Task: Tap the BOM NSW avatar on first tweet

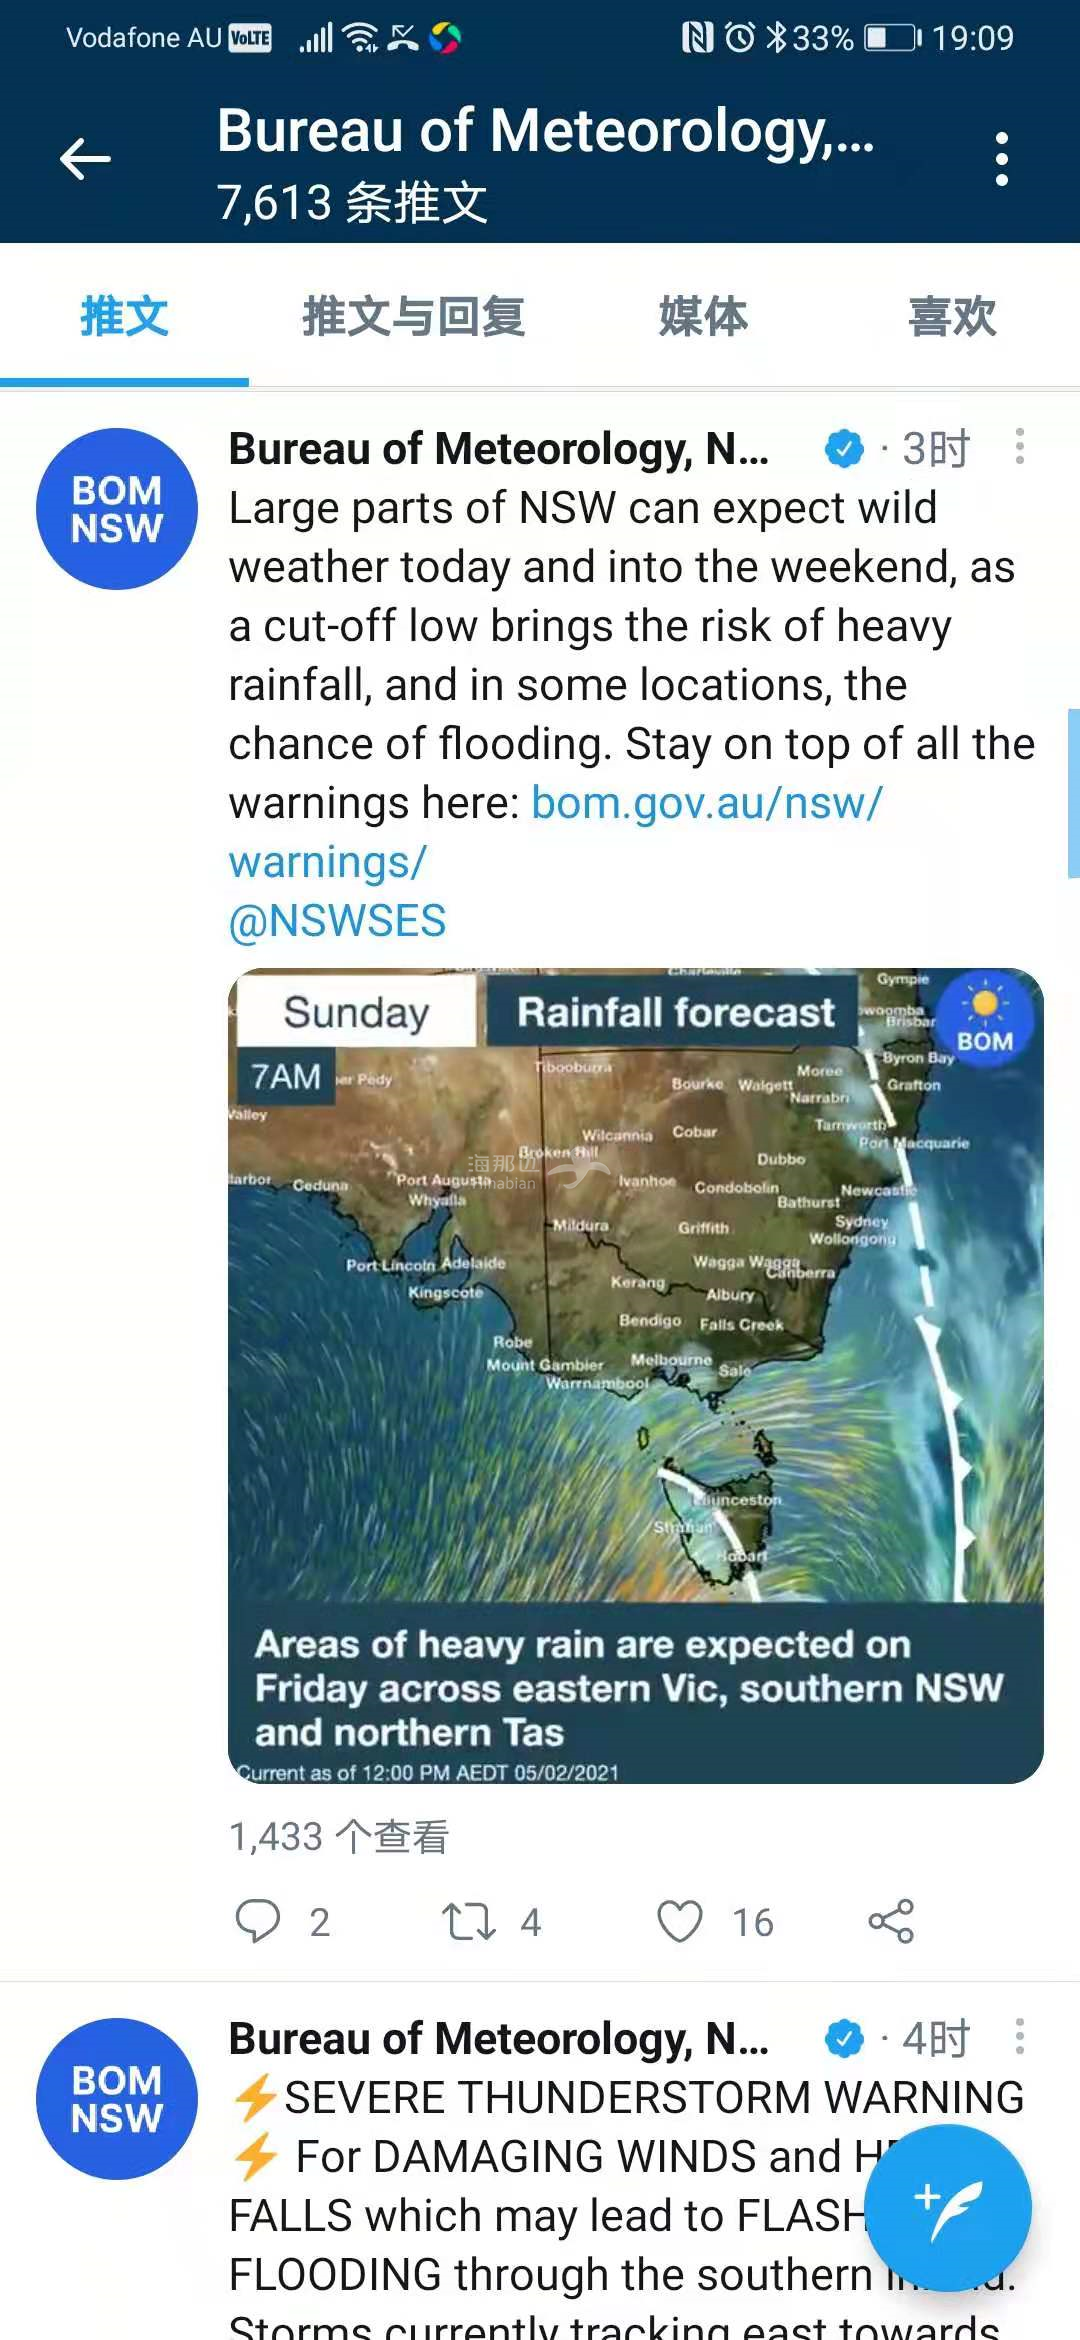Action: pos(117,509)
